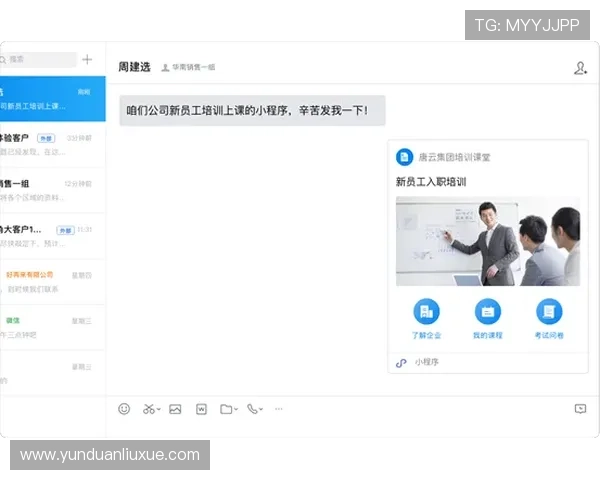
Task: Select the 销售一组 conversation
Action: (x=53, y=190)
